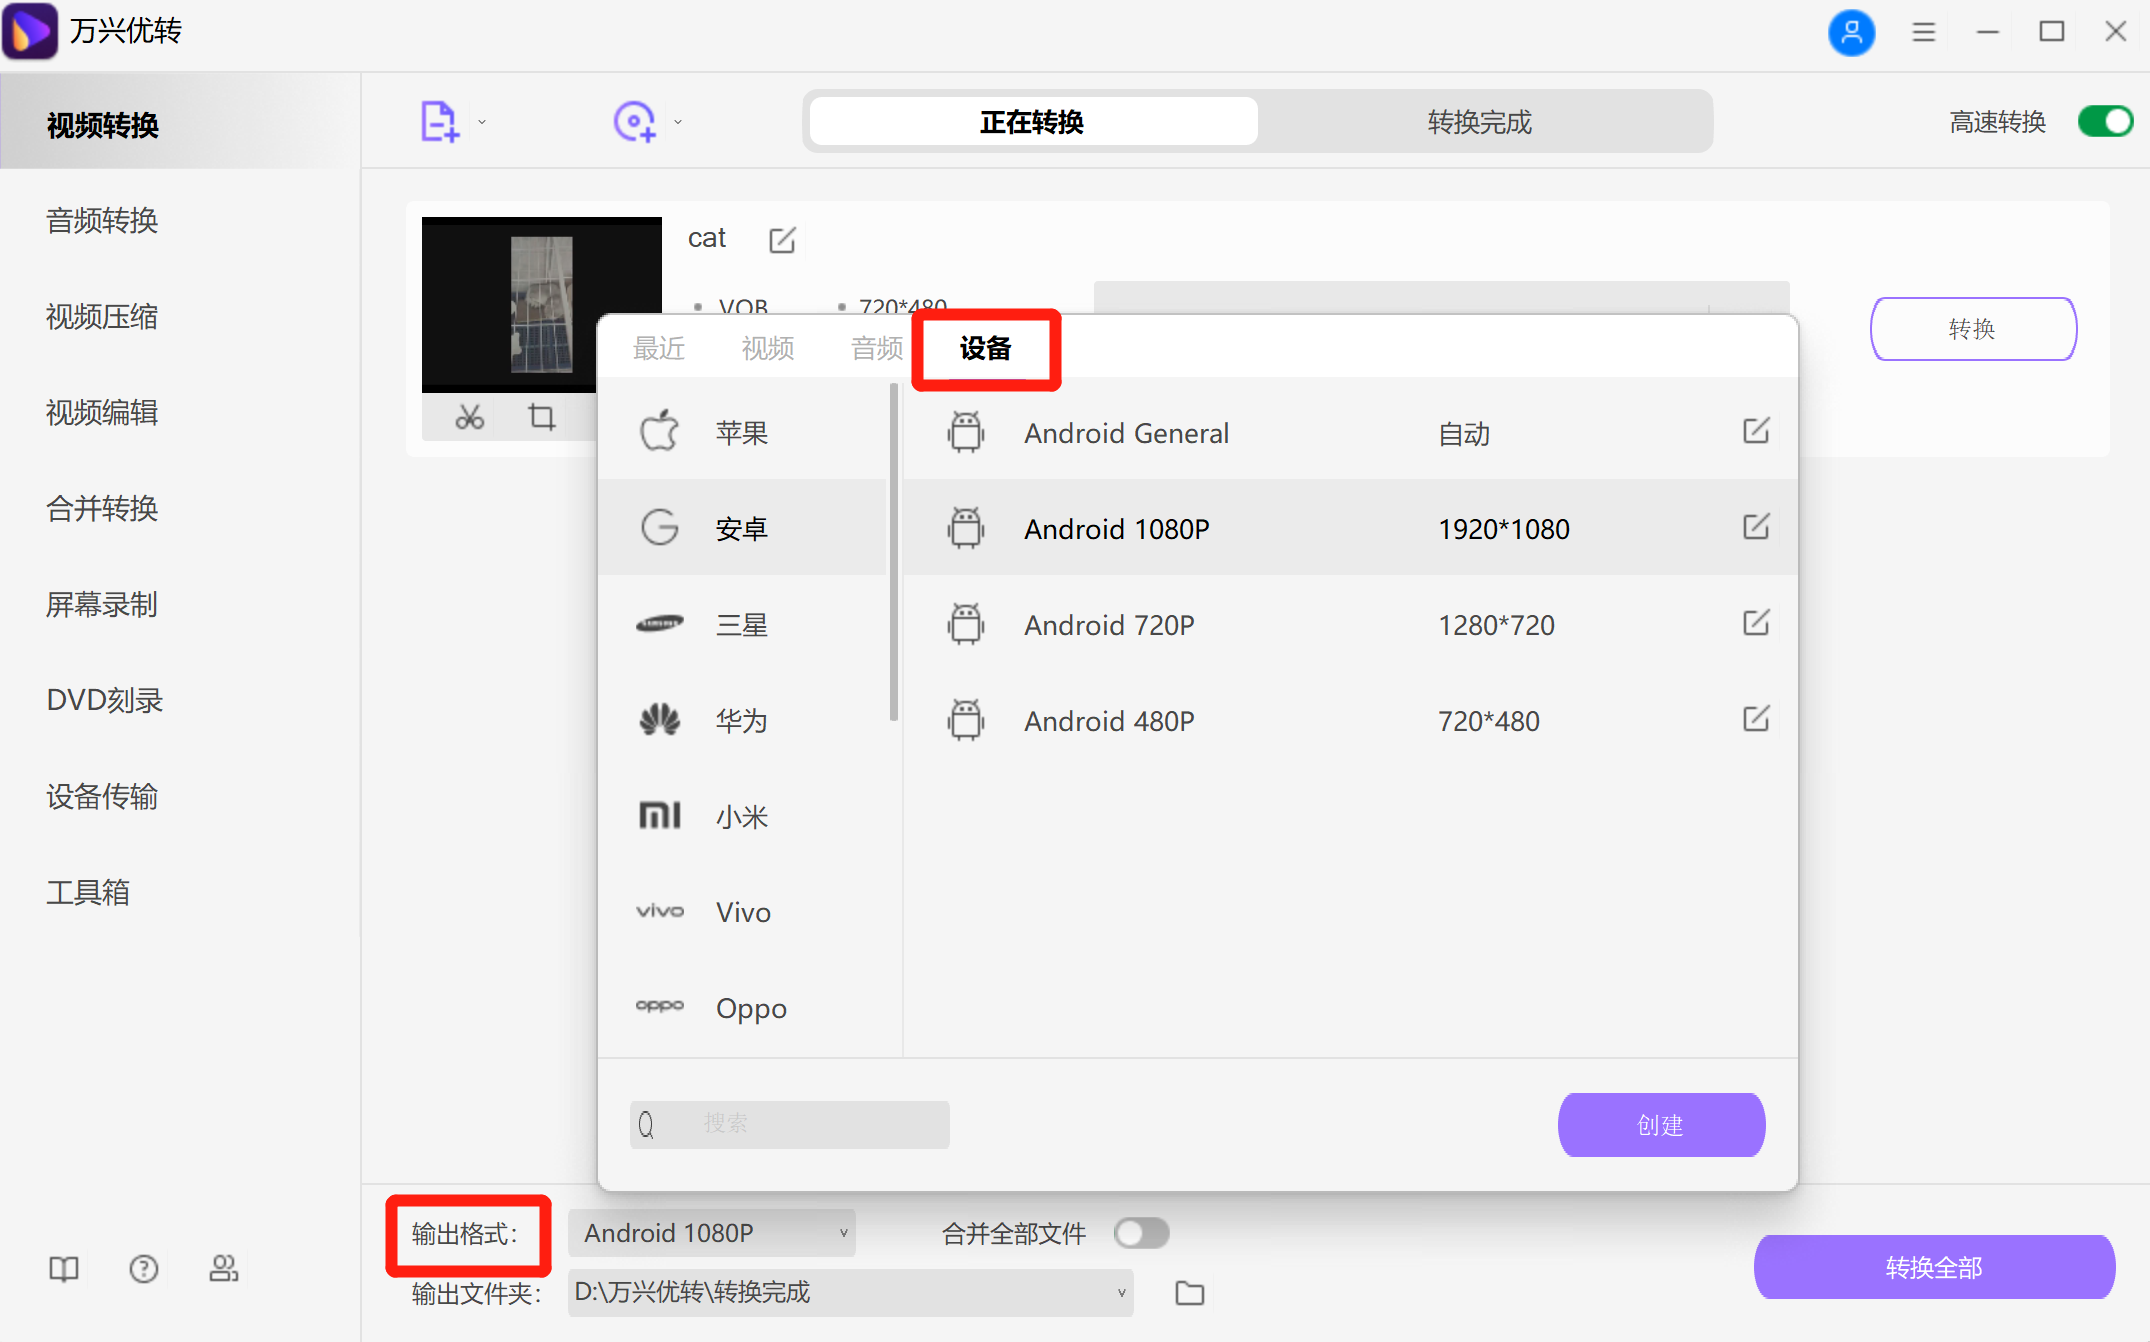Enable the 合并全部文件 merge files toggle
Screen dimensions: 2150x1342
pyautogui.click(x=1141, y=1233)
